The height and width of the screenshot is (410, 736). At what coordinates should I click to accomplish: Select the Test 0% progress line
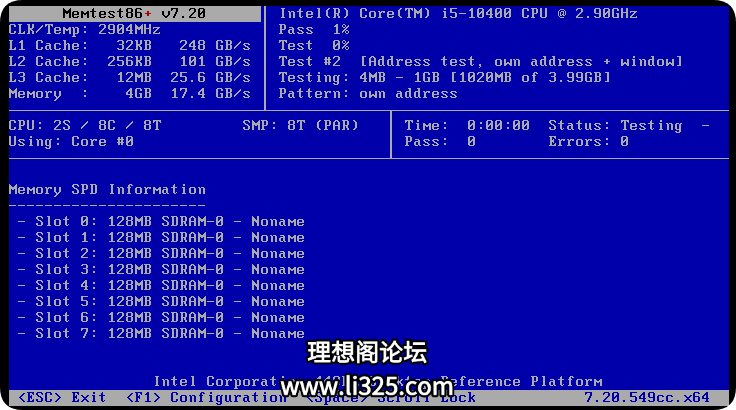314,46
